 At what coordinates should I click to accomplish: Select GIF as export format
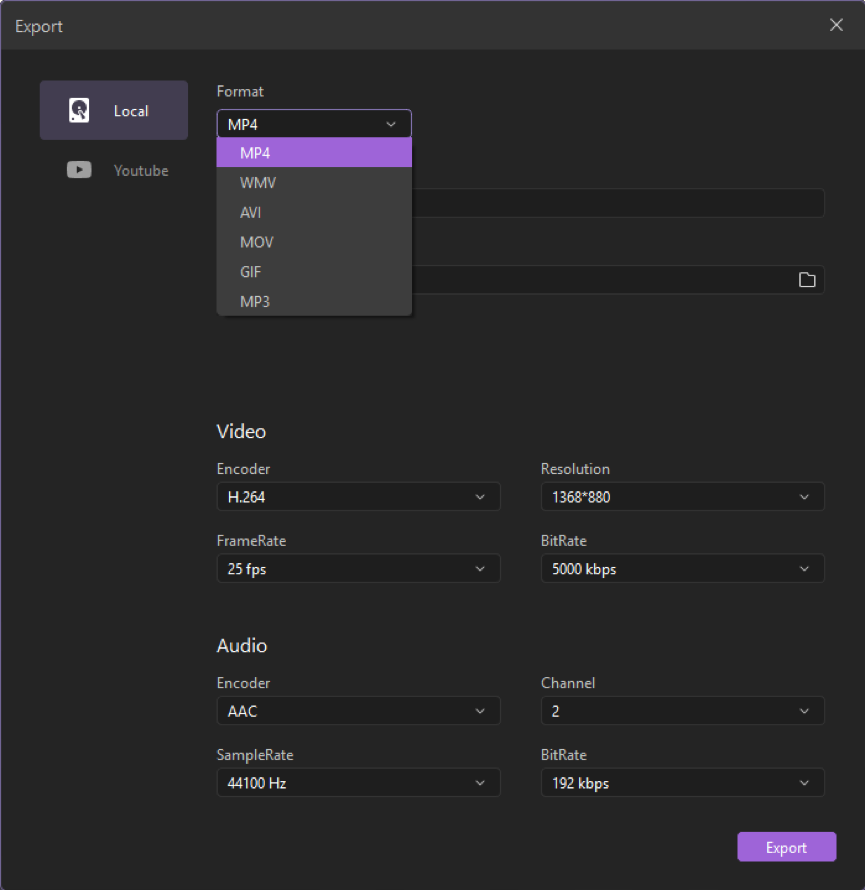tap(314, 272)
